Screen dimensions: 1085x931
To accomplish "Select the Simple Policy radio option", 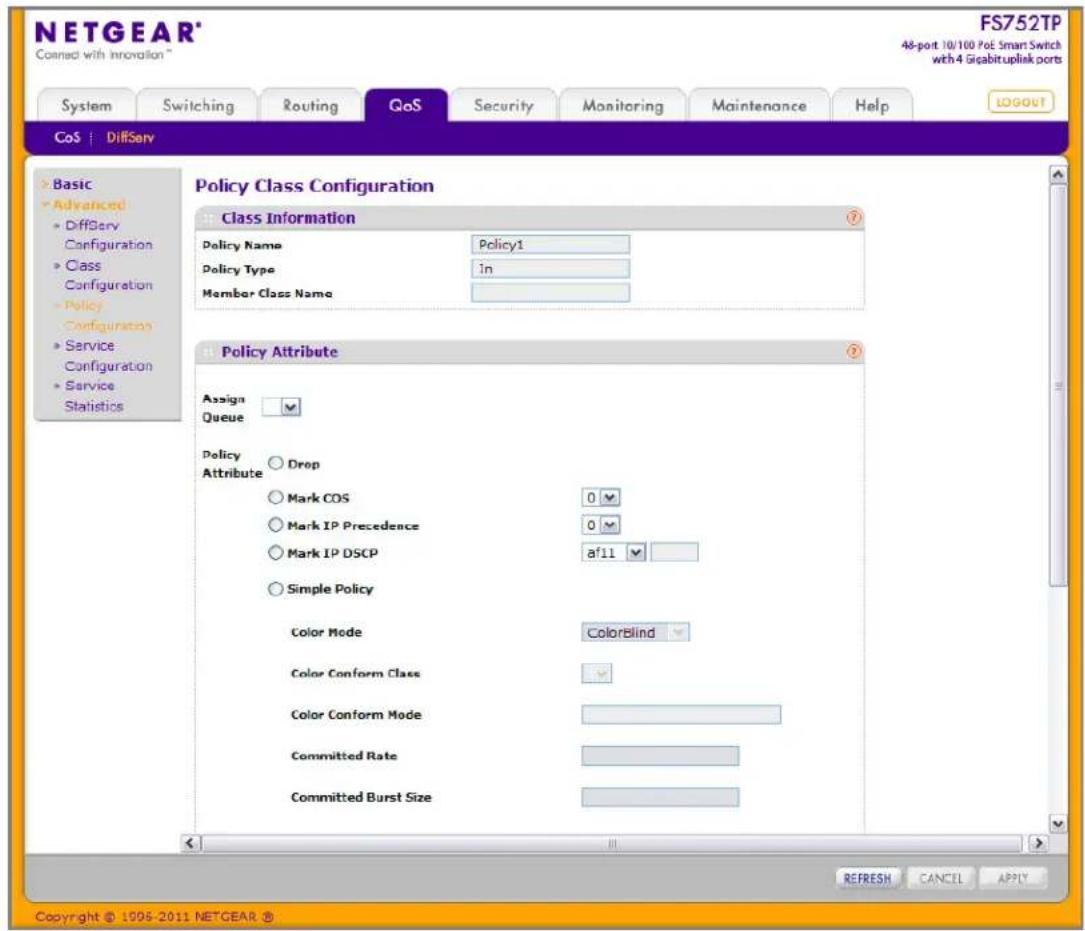I will coord(275,588).
